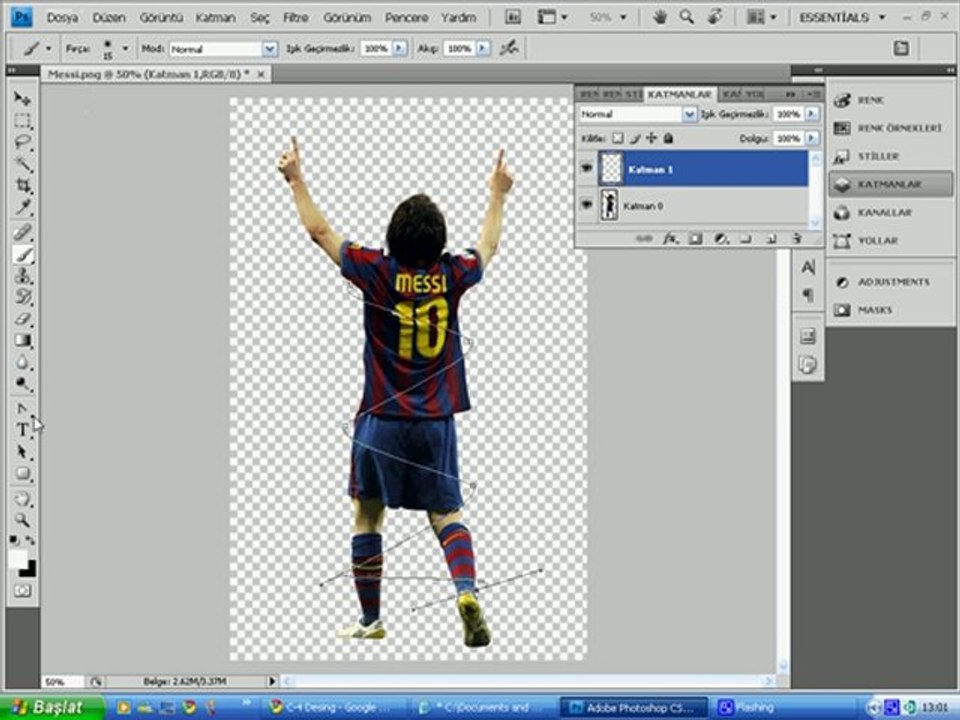
Task: Click the layer style fx icon
Action: tap(671, 239)
